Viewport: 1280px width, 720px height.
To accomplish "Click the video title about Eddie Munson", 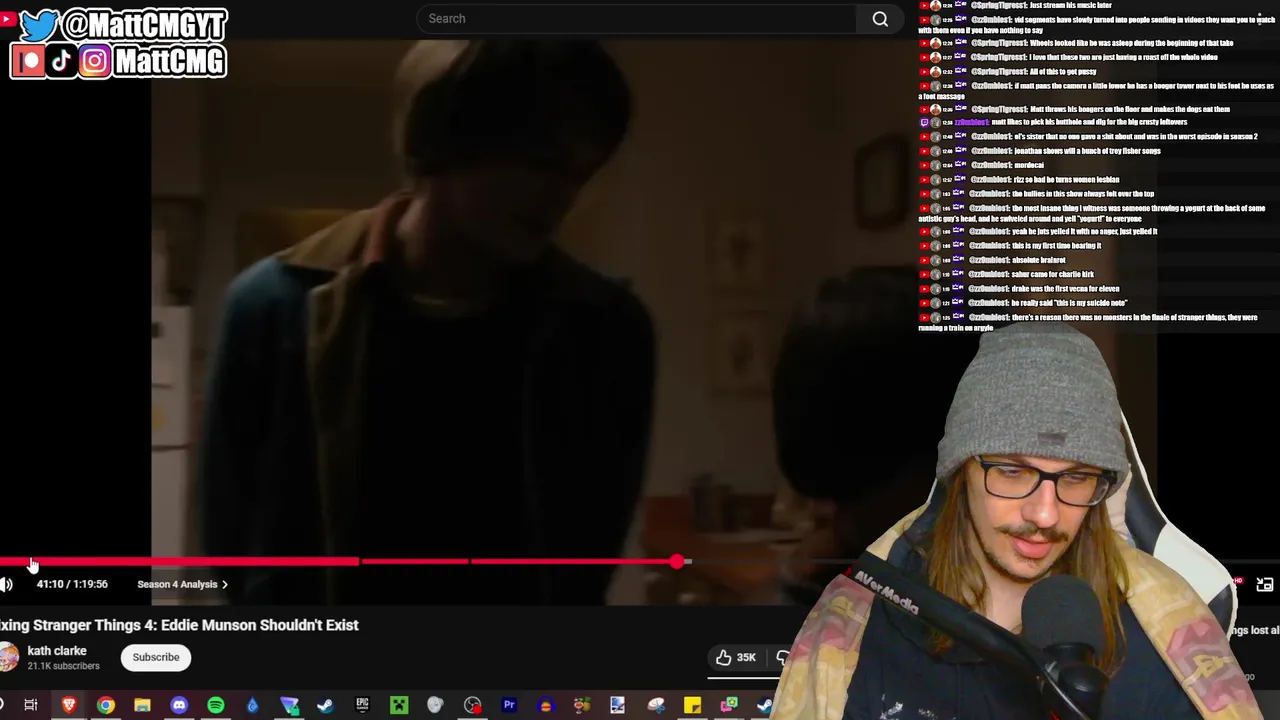I will pyautogui.click(x=179, y=625).
